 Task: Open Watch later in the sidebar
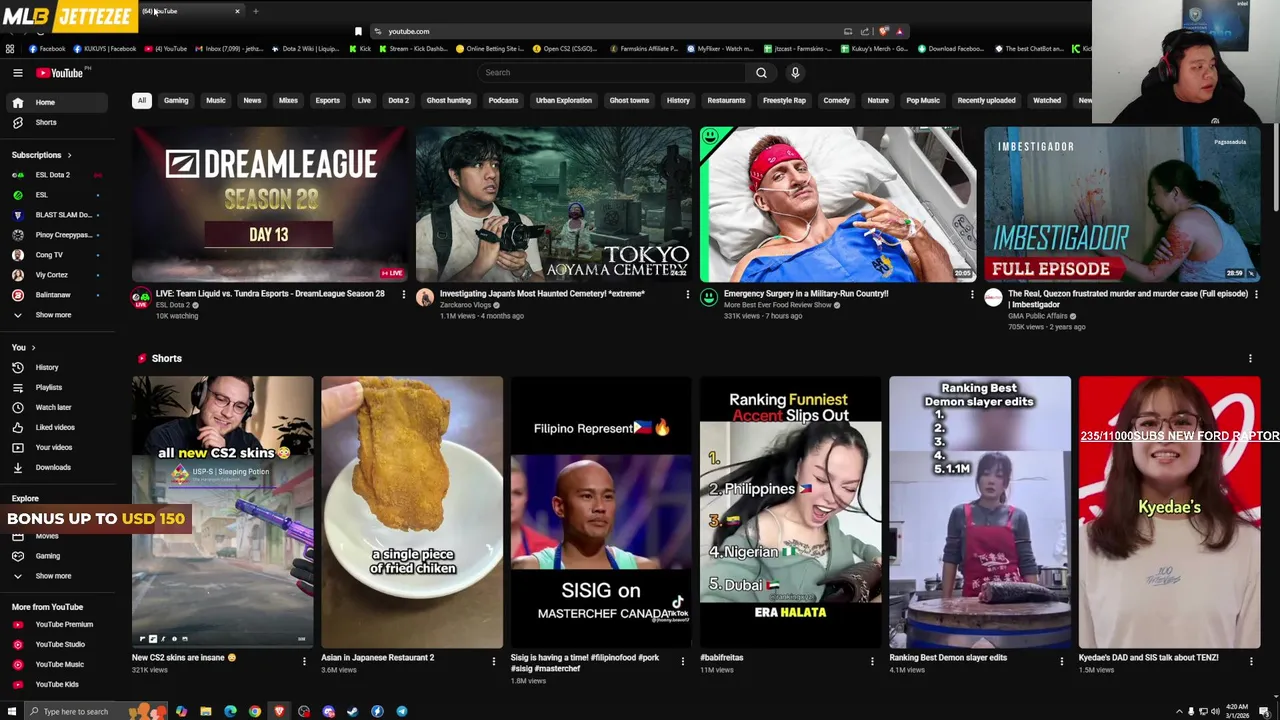pos(56,407)
